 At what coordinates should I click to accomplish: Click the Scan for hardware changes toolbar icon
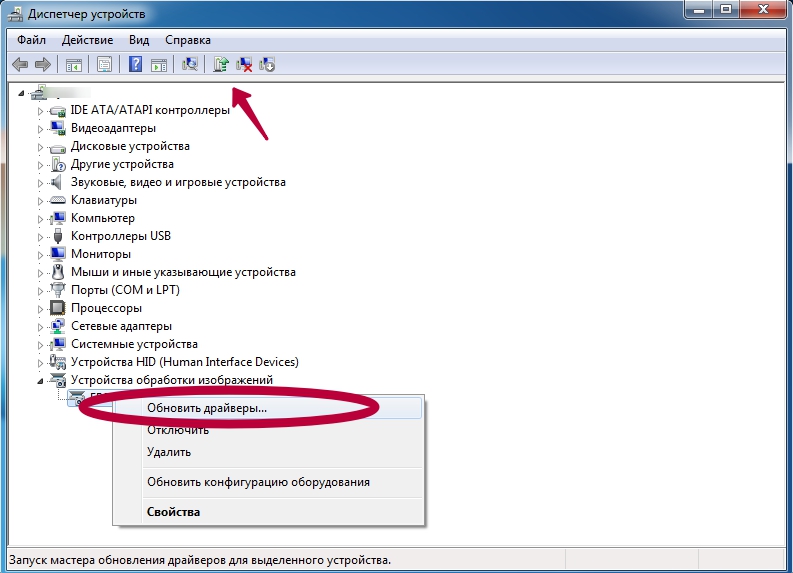pos(189,65)
